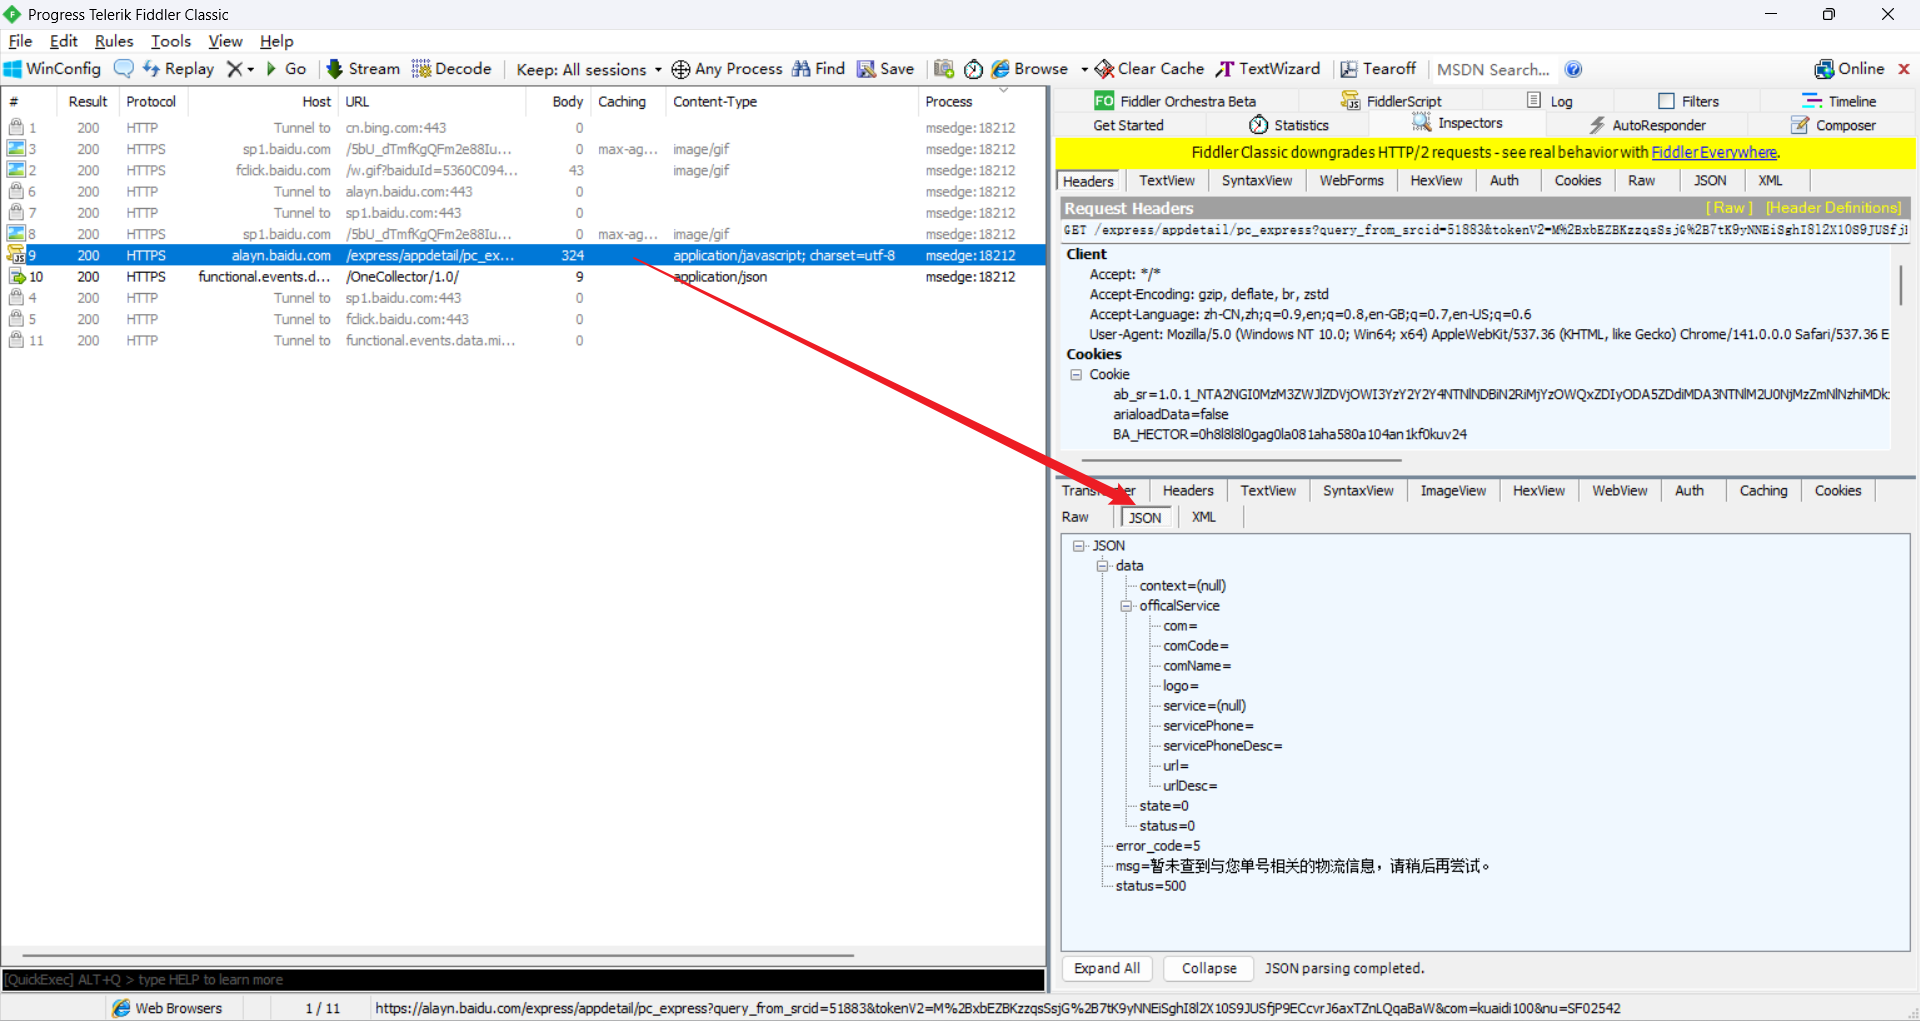Toggle the Stream mode button
The image size is (1920, 1021).
click(363, 69)
